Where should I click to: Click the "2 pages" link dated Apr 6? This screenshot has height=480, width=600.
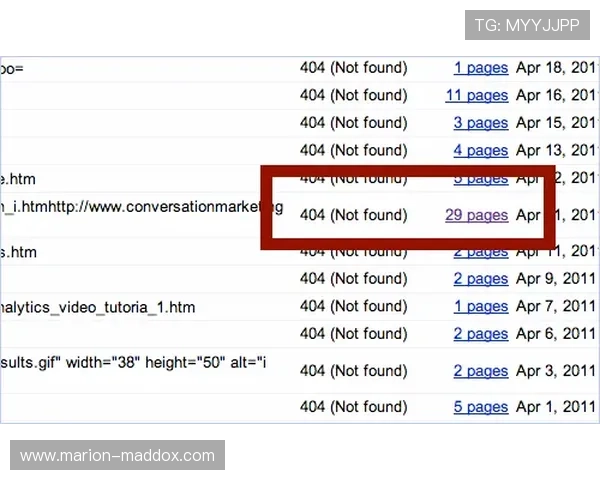(x=480, y=333)
